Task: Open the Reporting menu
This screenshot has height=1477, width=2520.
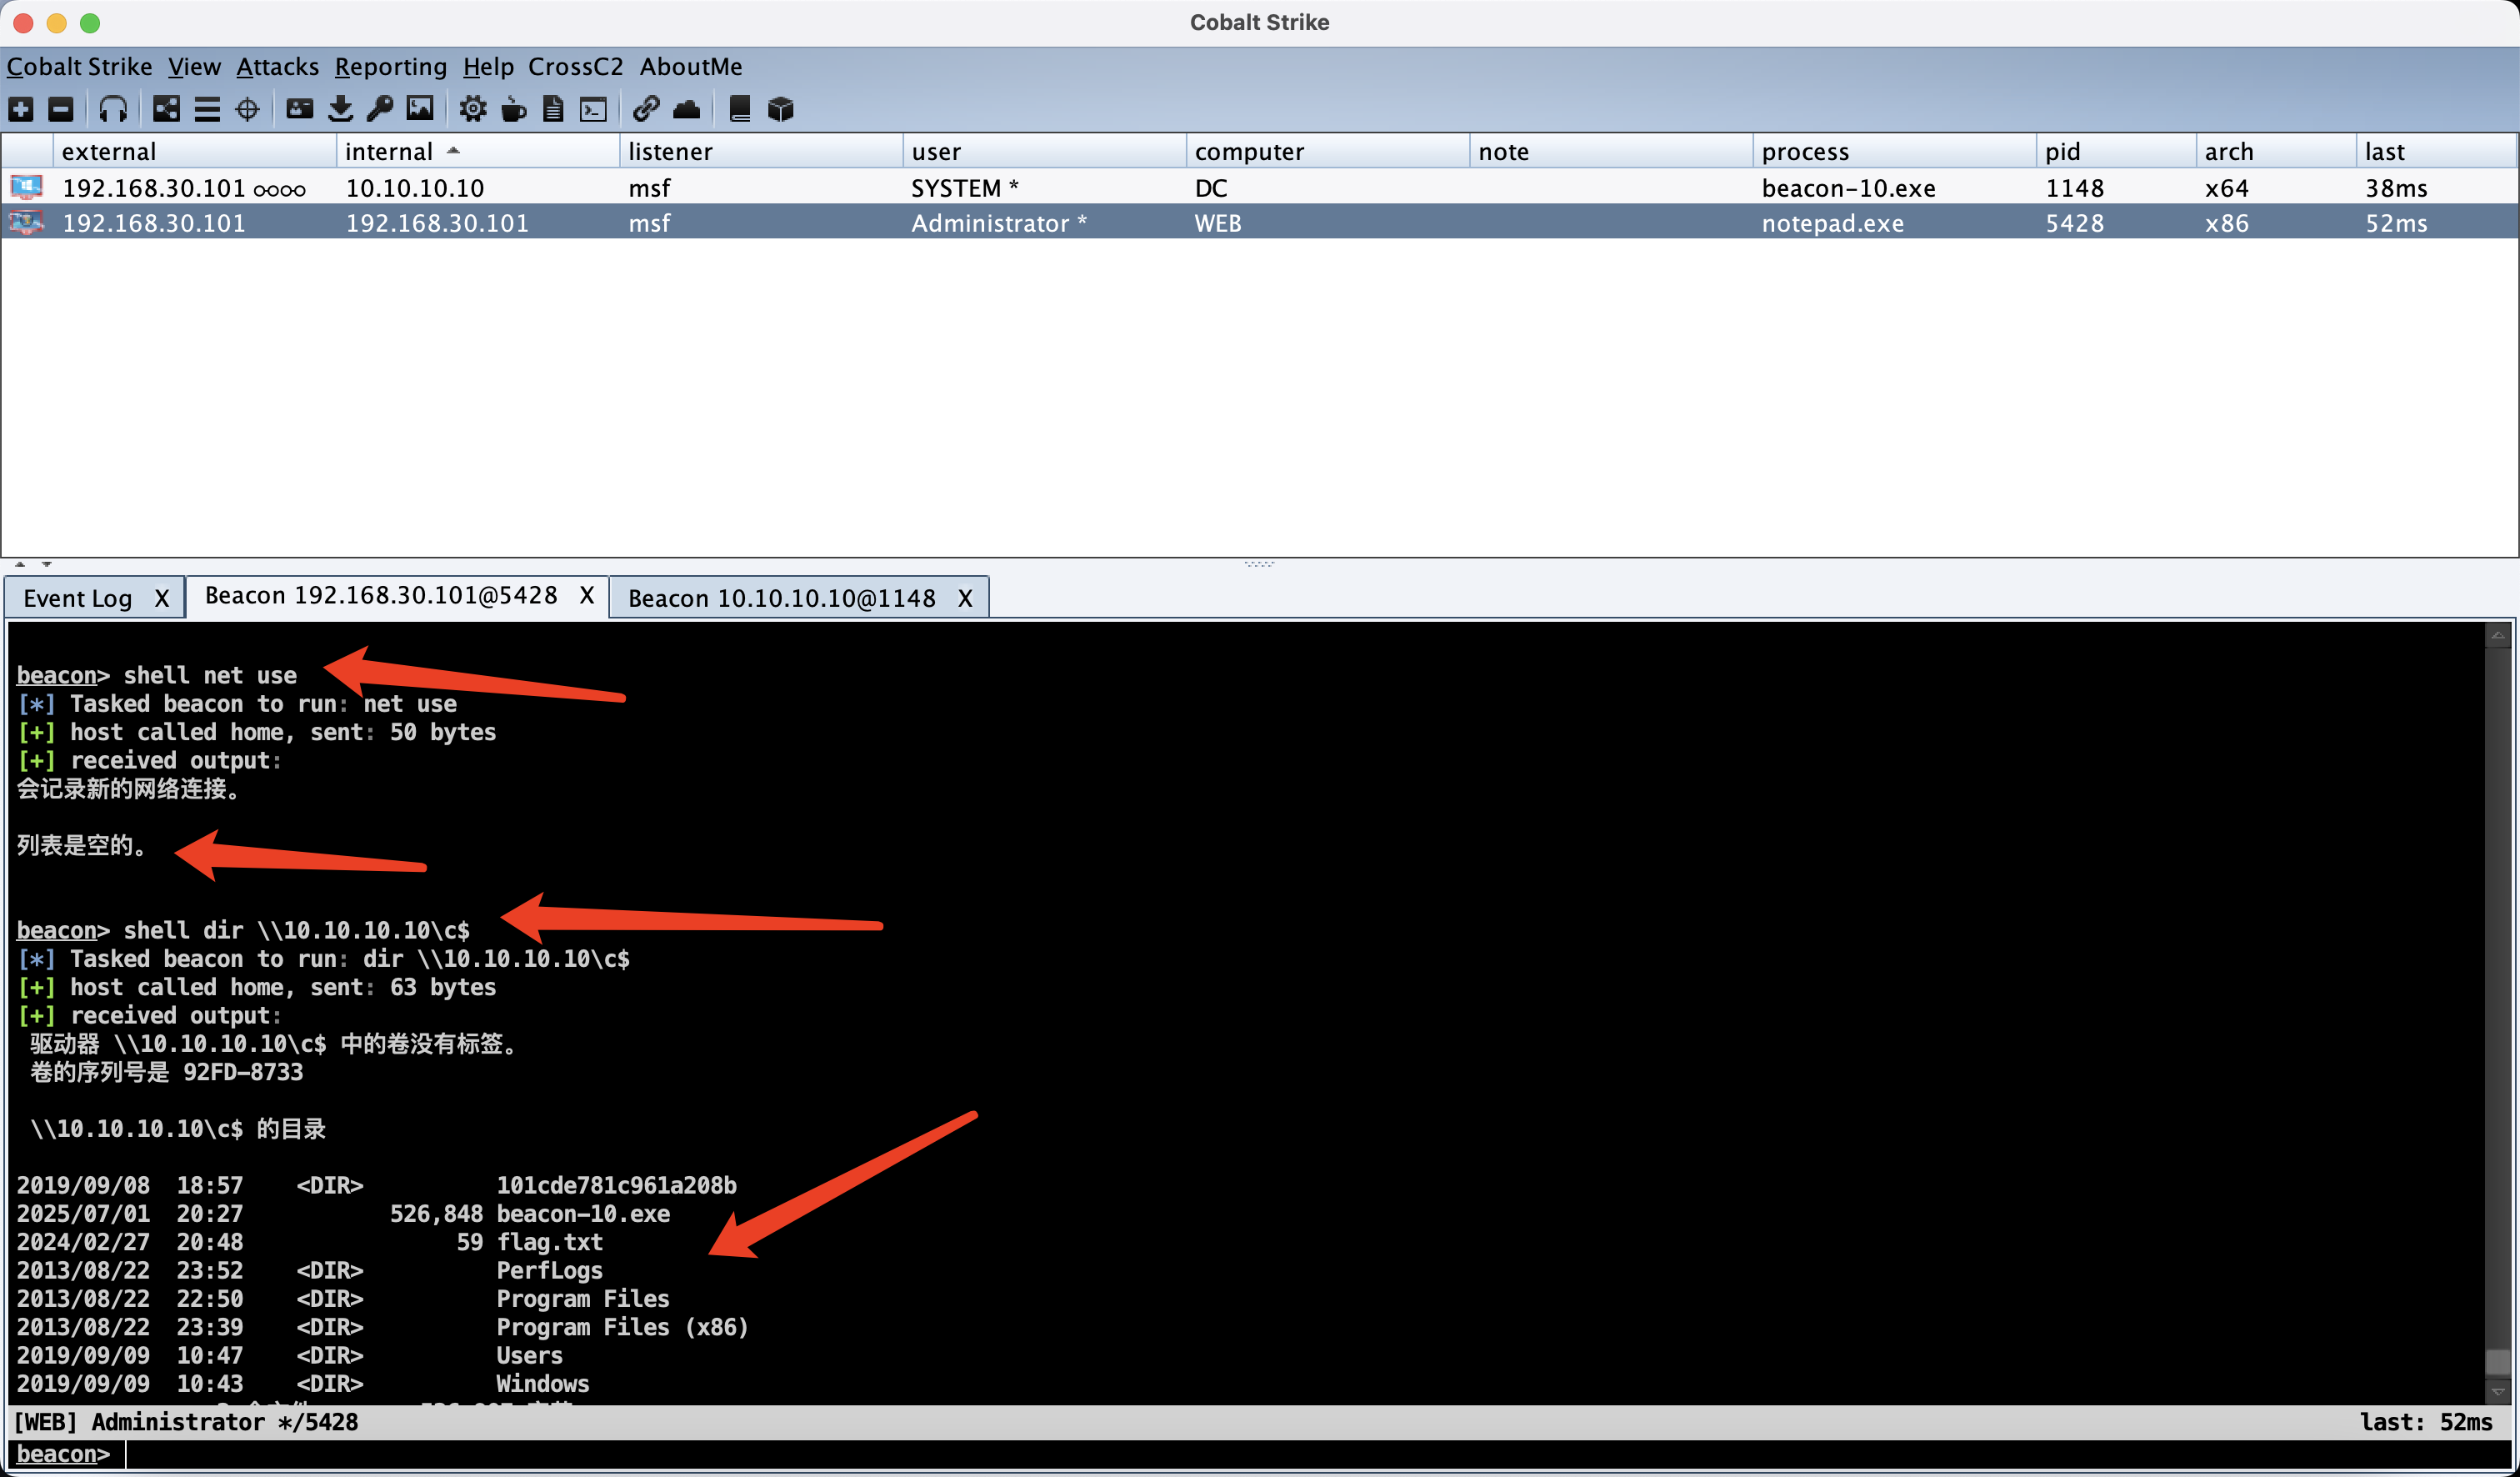Action: tap(390, 66)
